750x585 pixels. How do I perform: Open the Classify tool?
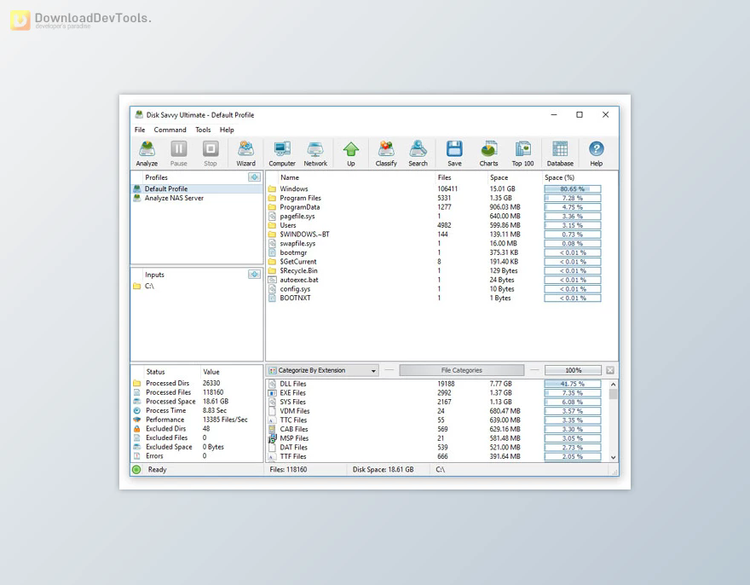[386, 153]
